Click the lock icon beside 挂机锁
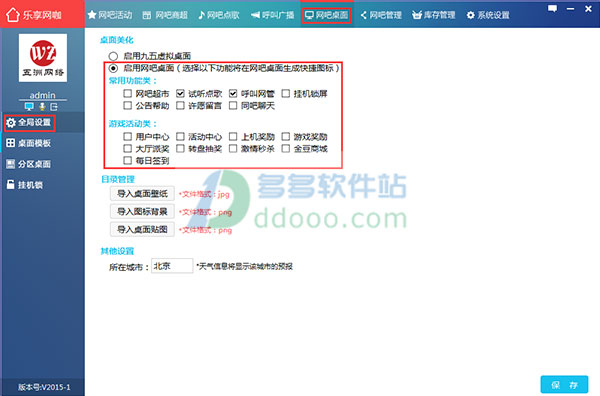Screen dimensions: 600x396 tap(11, 185)
